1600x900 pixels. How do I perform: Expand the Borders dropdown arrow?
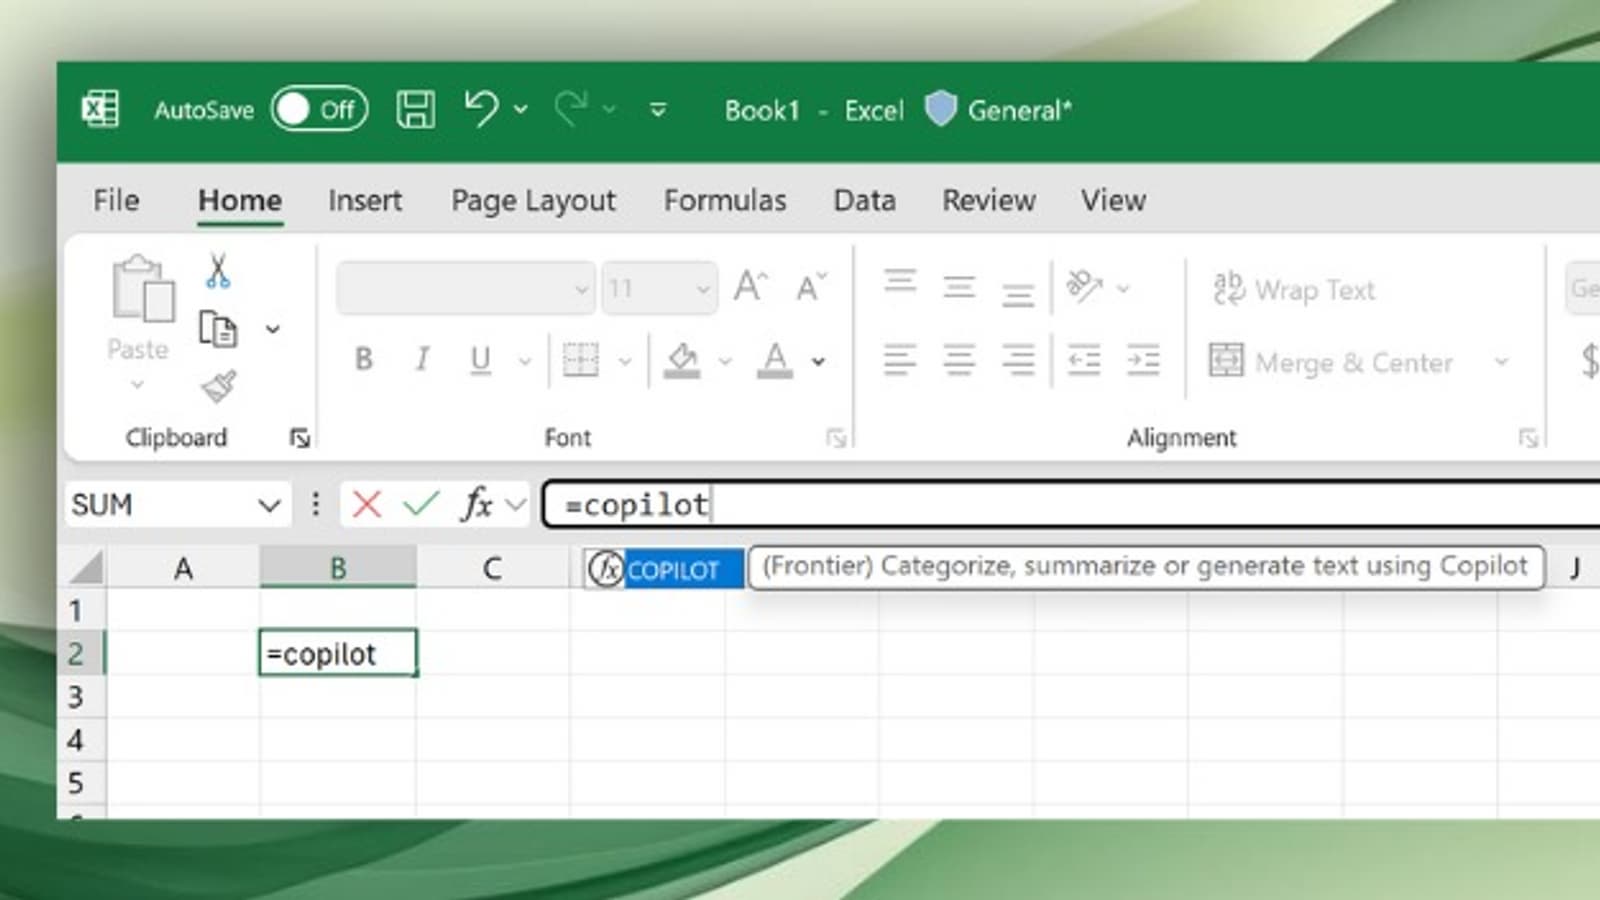(x=625, y=361)
